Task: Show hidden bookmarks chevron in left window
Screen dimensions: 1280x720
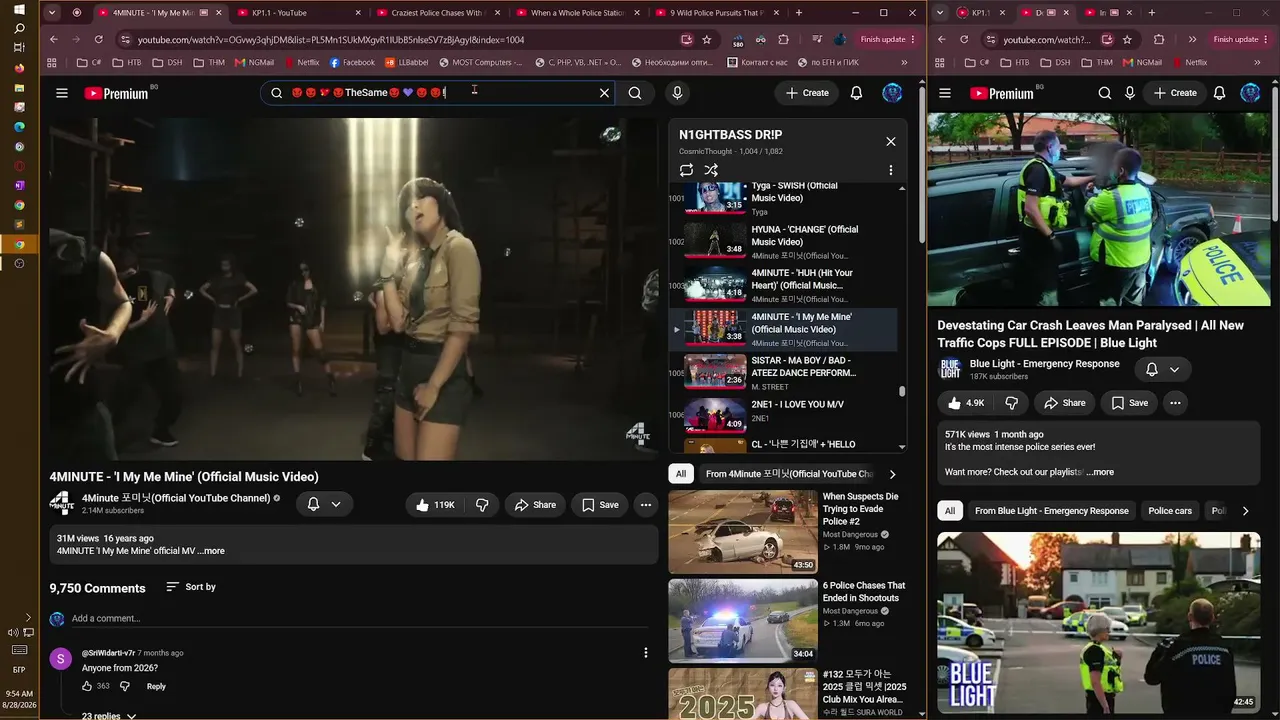Action: point(904,62)
